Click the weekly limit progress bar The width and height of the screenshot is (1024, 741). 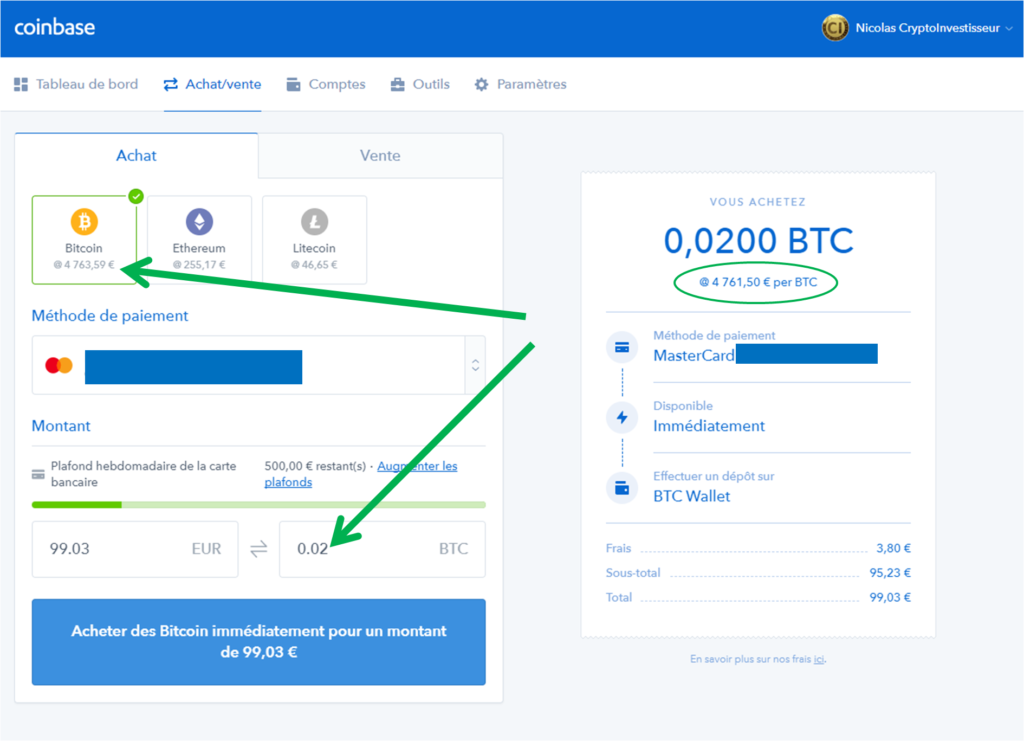(x=259, y=505)
